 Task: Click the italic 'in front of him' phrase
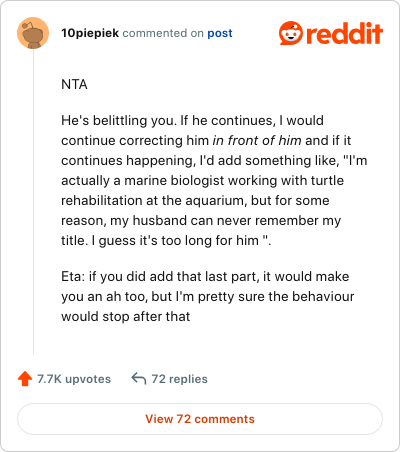click(x=257, y=141)
